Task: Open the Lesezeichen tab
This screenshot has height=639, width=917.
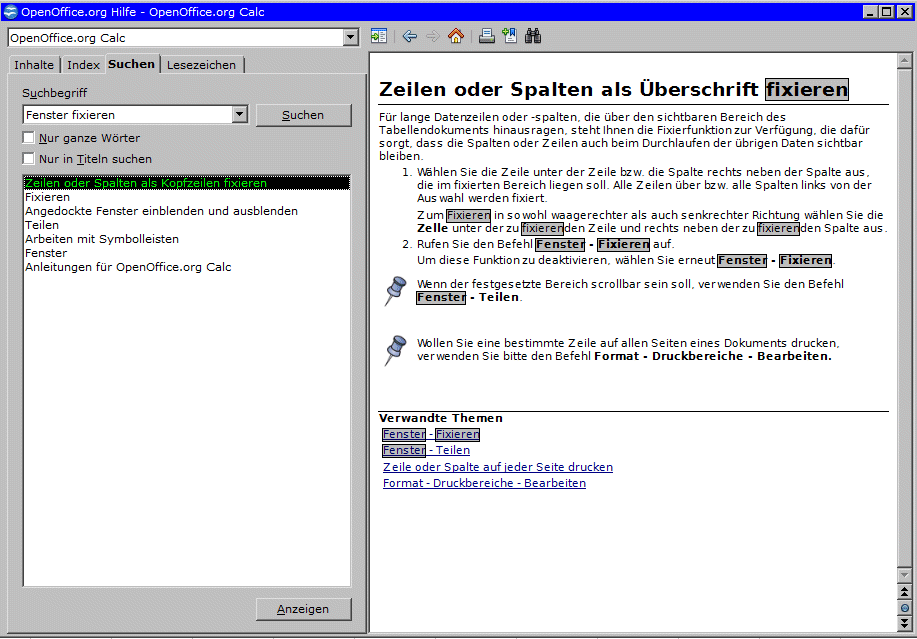Action: pos(201,65)
